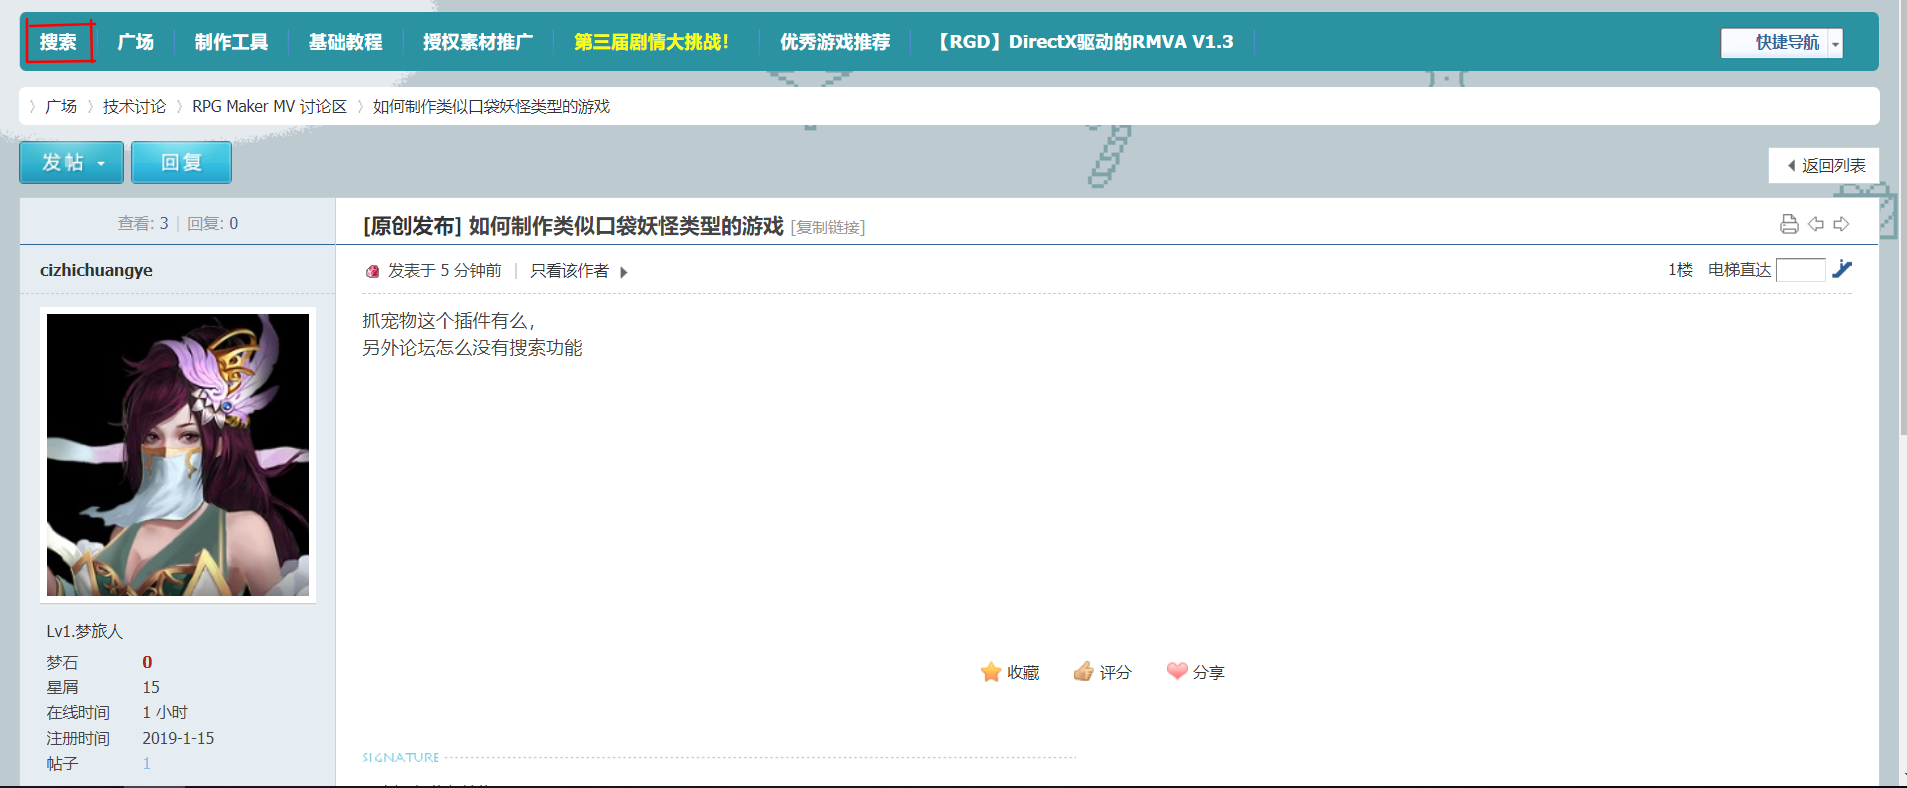Click the user avatar image
This screenshot has height=788, width=1907.
(x=178, y=455)
